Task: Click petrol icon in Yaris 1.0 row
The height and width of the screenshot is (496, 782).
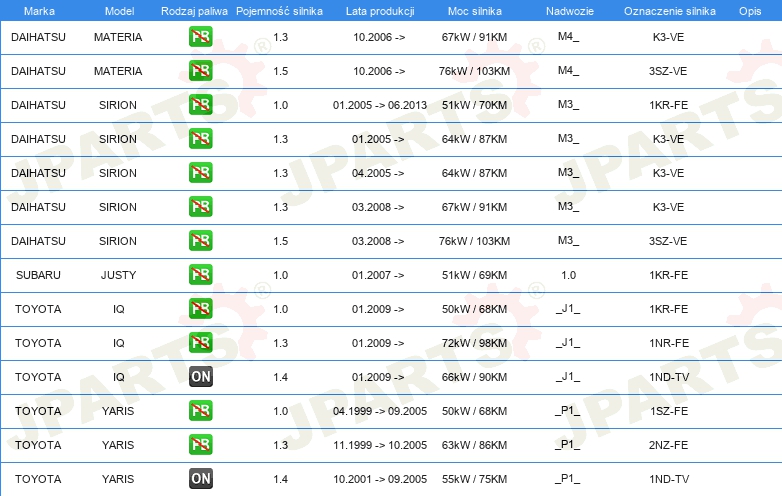Action: pyautogui.click(x=200, y=411)
